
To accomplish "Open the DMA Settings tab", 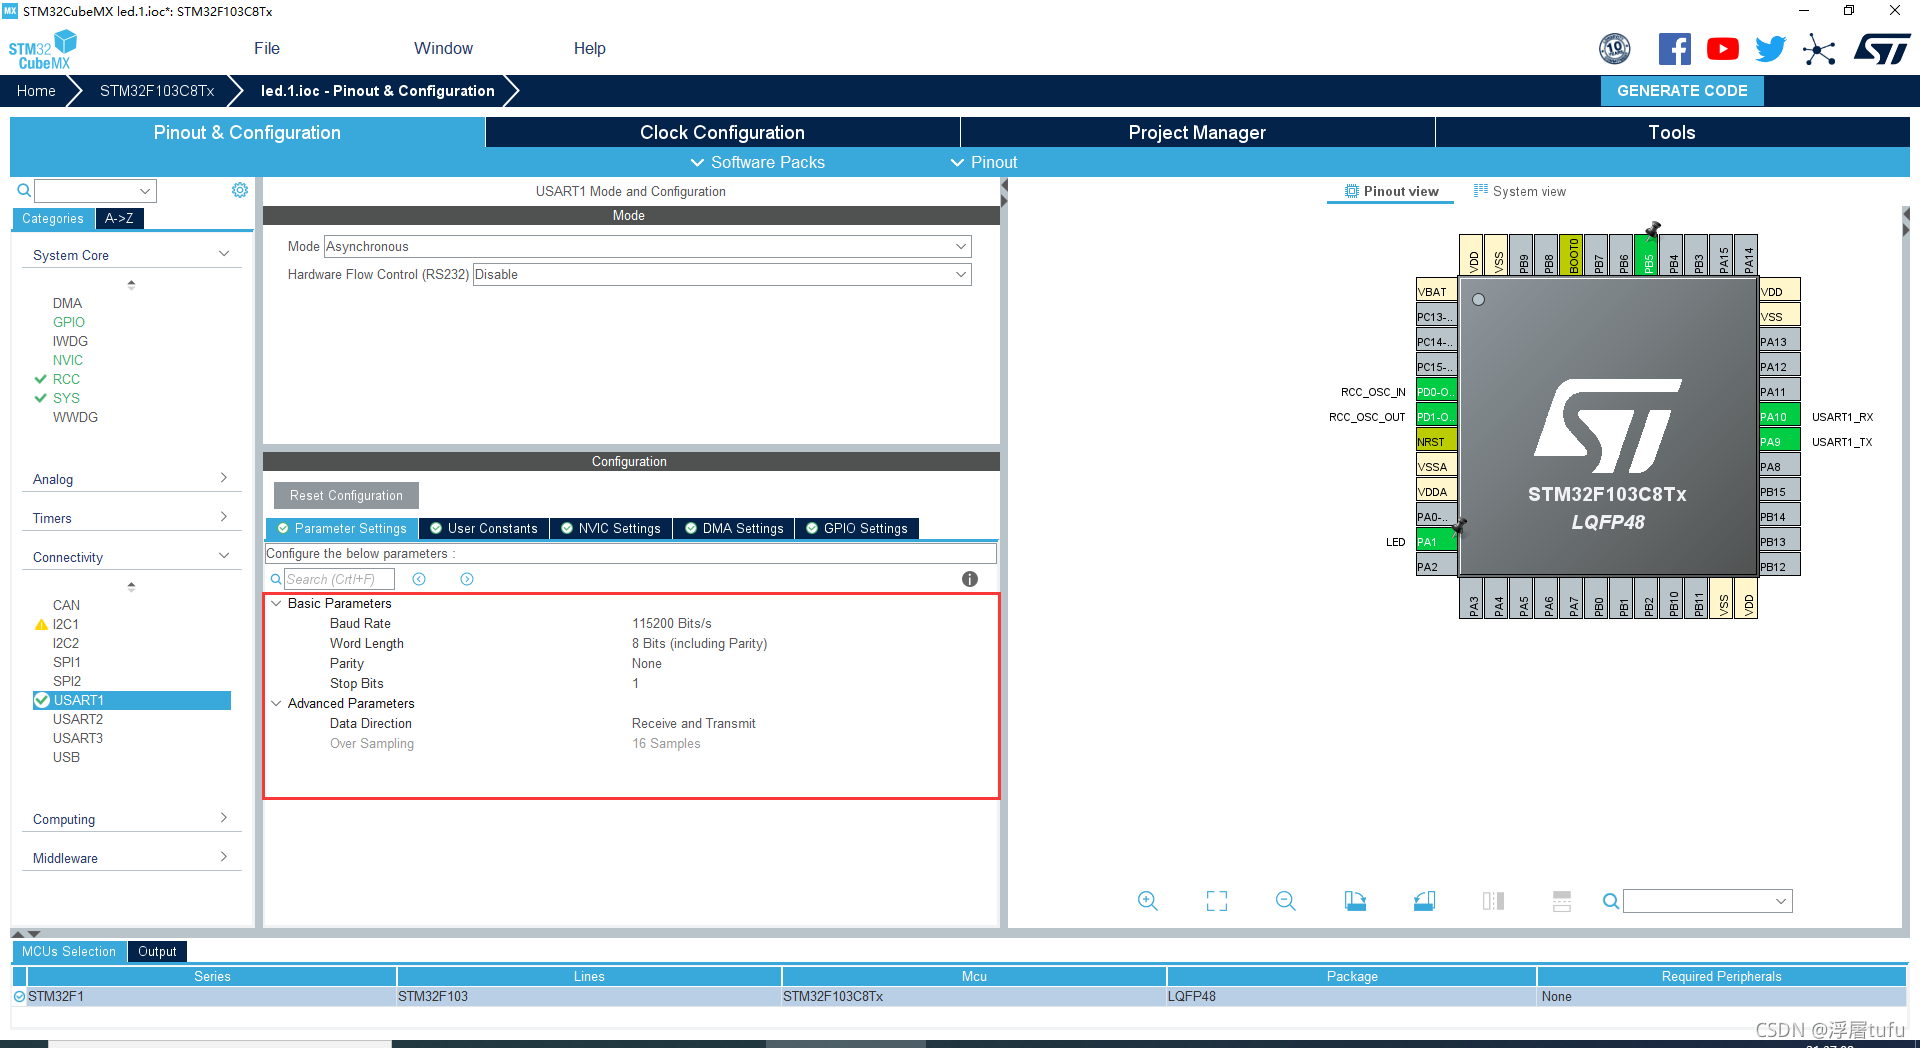I will (734, 528).
